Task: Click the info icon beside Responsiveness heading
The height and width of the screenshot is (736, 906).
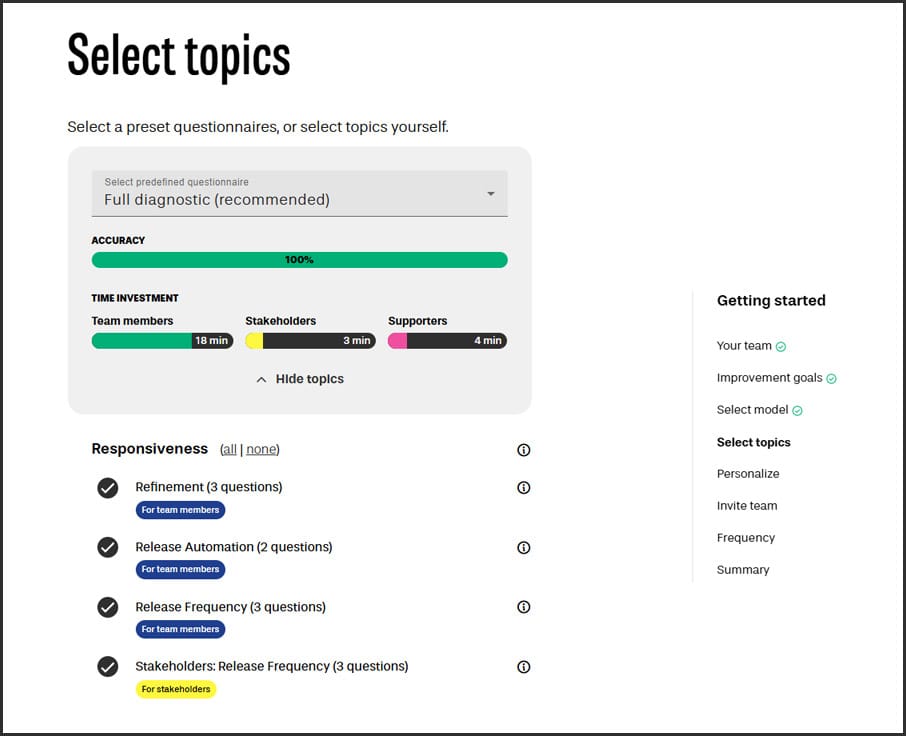Action: pos(523,450)
